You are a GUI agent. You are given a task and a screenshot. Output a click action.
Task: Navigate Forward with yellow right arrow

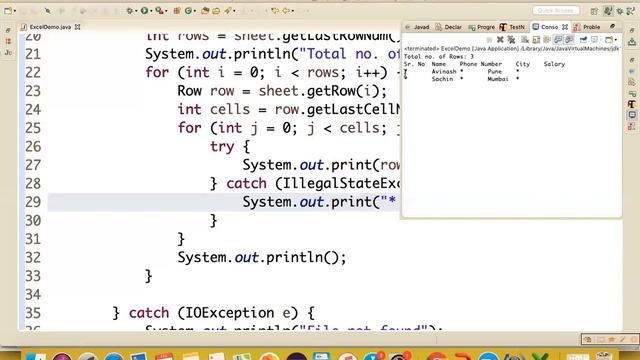click(x=286, y=10)
